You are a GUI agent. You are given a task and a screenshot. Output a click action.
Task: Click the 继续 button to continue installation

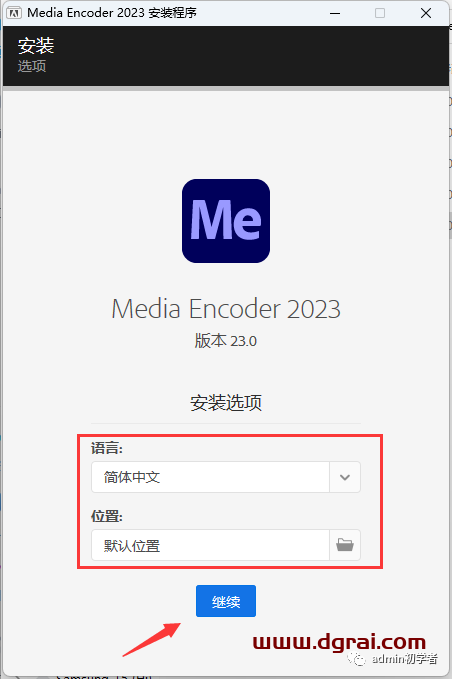[226, 601]
